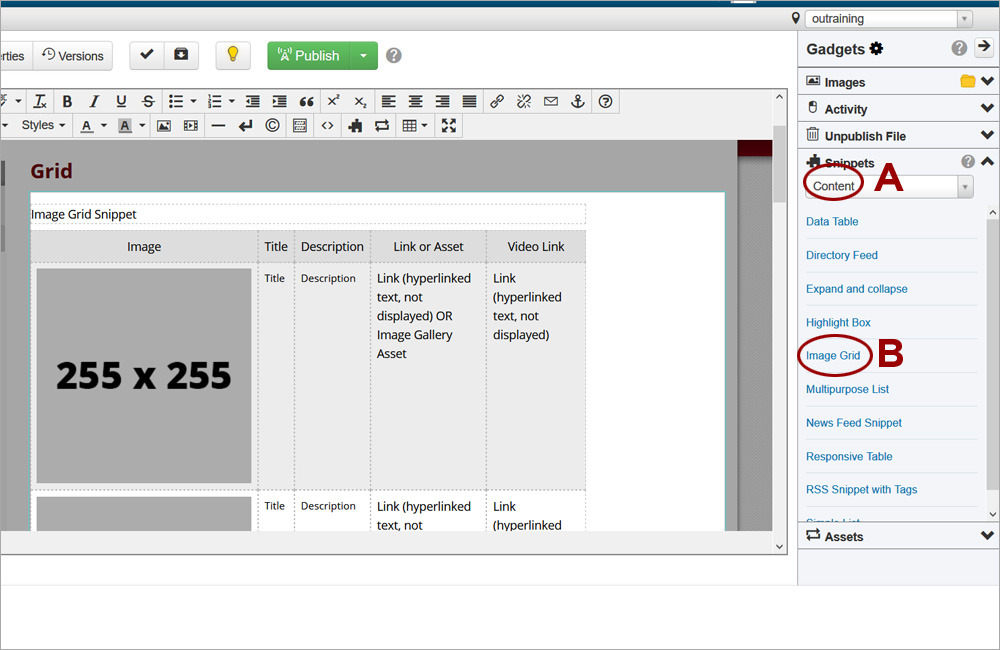Screen dimensions: 1000x650
Task: Expand the Images gadget panel
Action: point(987,82)
